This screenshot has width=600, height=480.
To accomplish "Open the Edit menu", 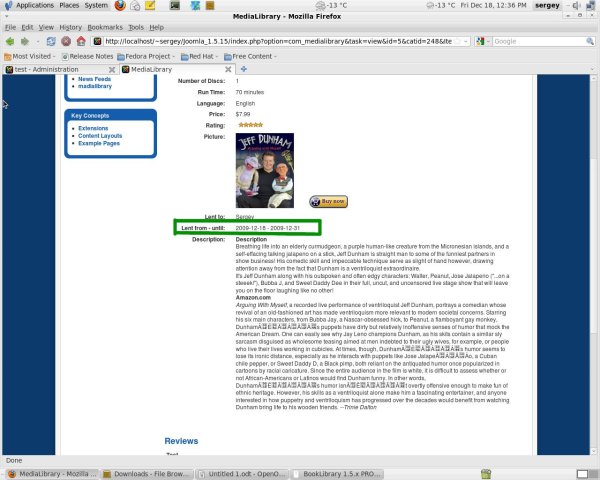I will pos(27,27).
